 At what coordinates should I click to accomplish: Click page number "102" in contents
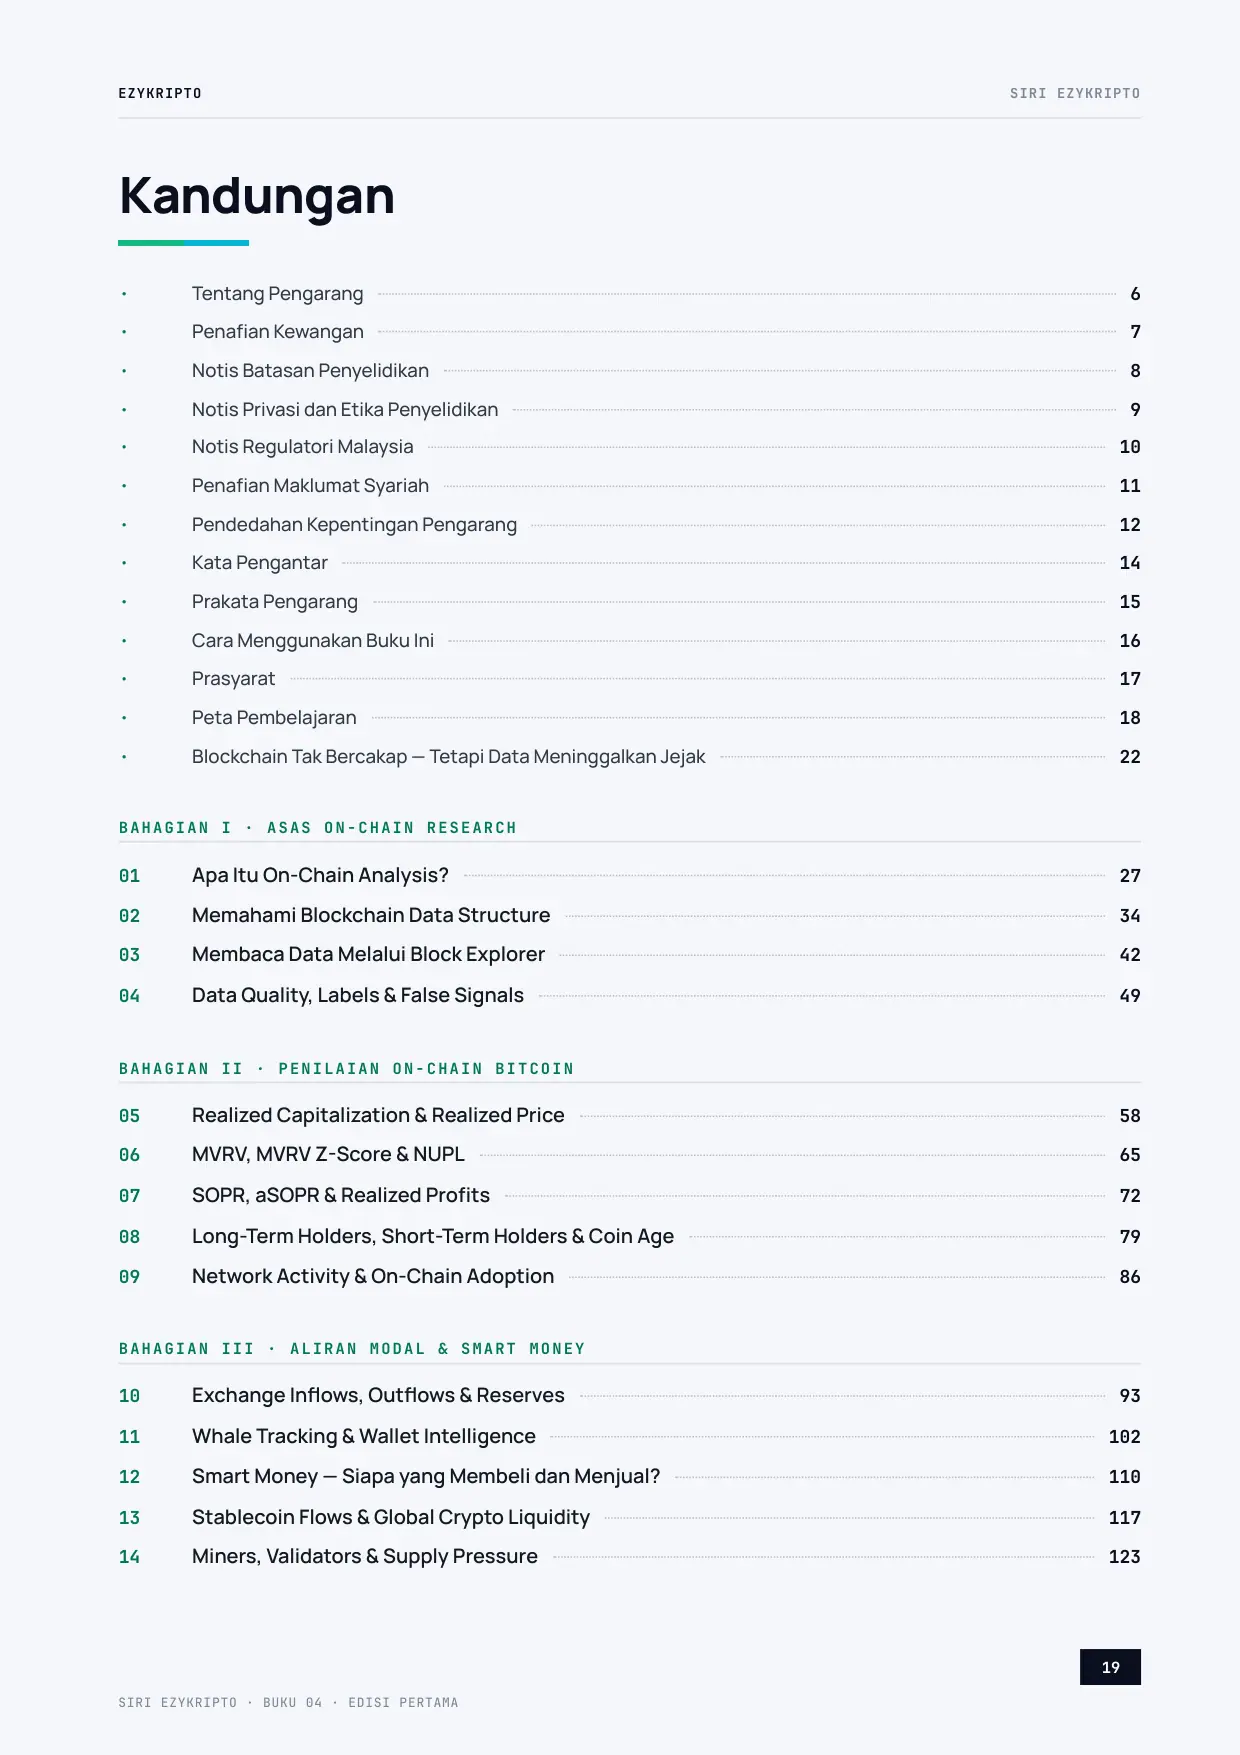1125,1437
